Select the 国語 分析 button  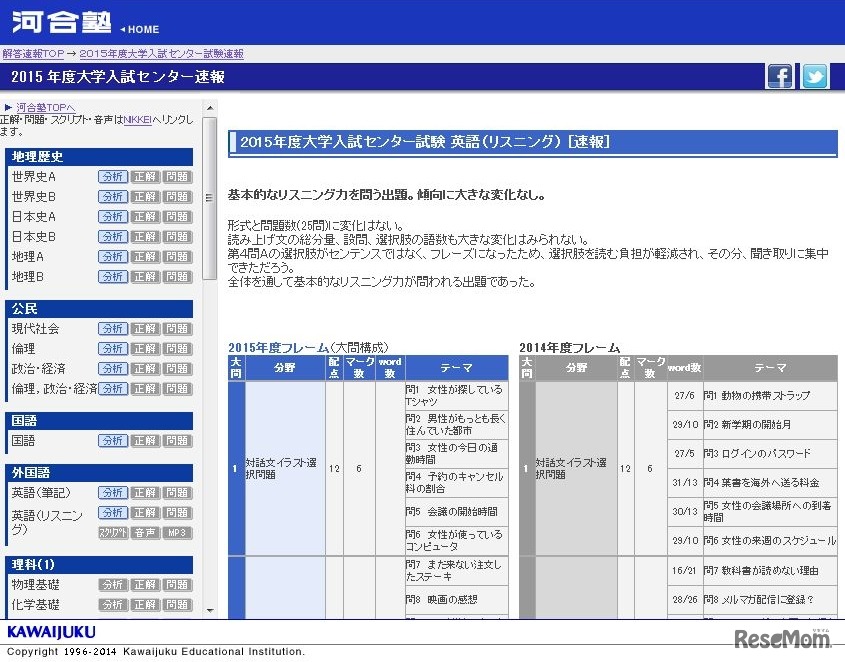click(x=112, y=441)
